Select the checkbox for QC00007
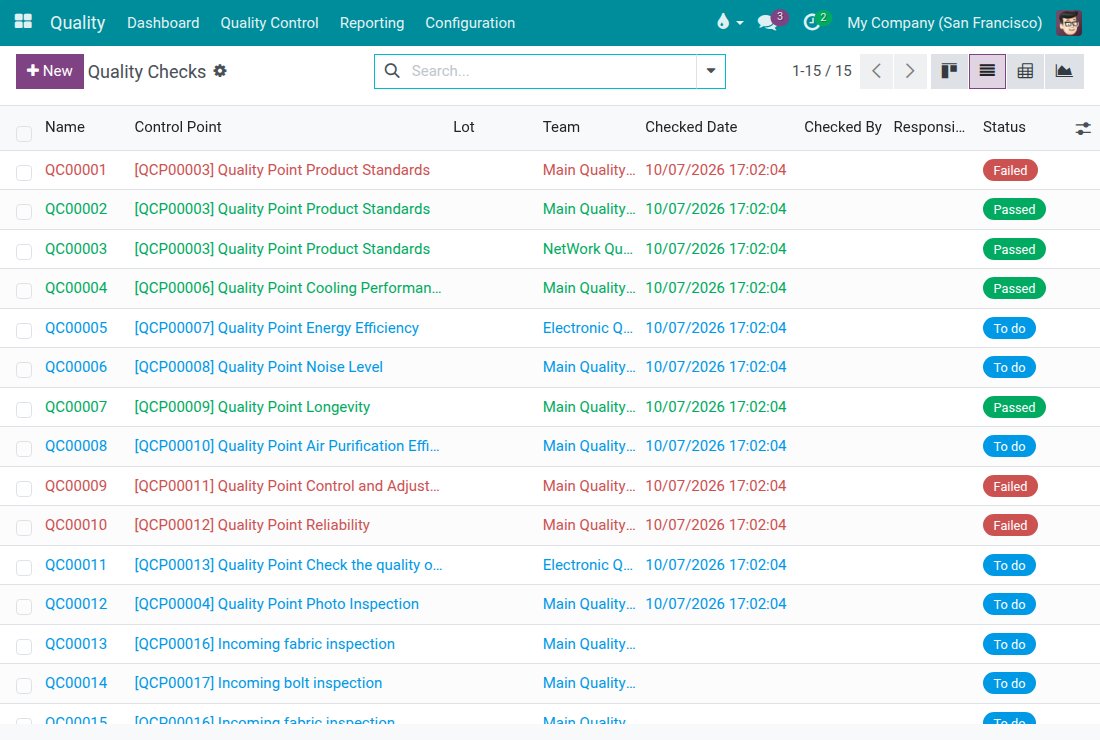This screenshot has width=1100, height=740. [x=24, y=410]
